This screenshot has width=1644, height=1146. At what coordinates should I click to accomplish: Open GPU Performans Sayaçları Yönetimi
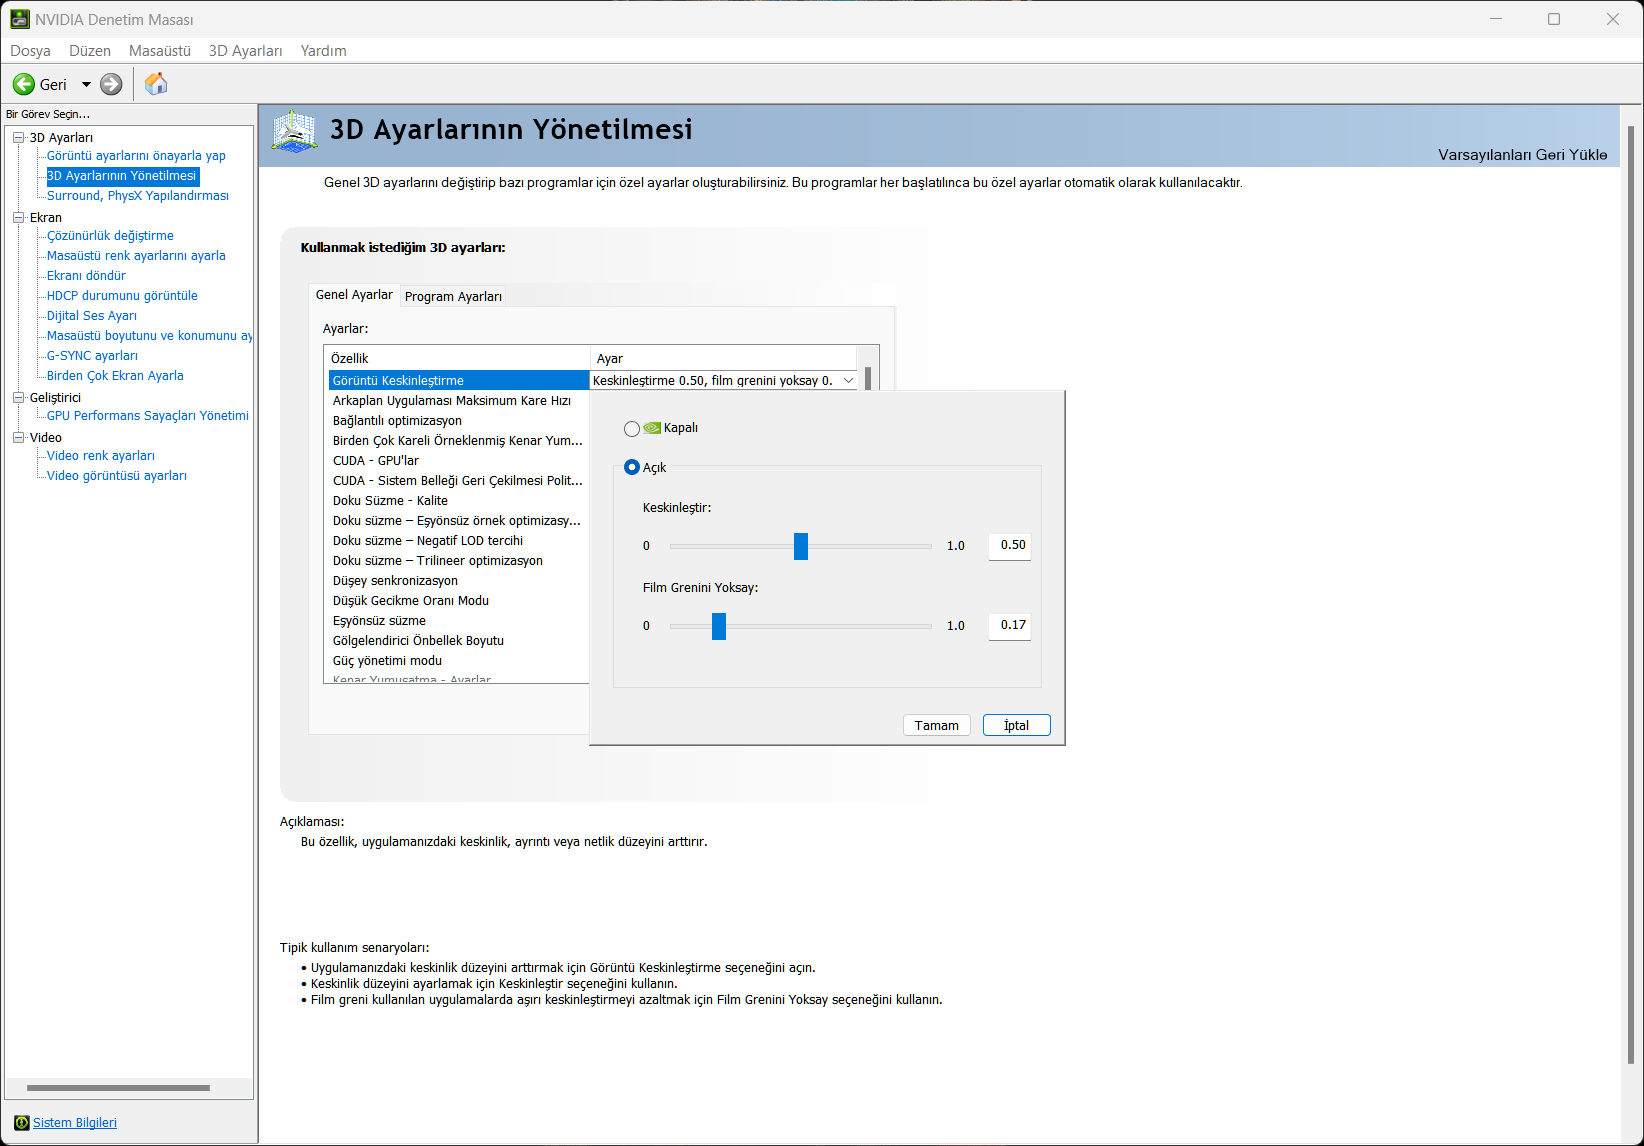(148, 416)
